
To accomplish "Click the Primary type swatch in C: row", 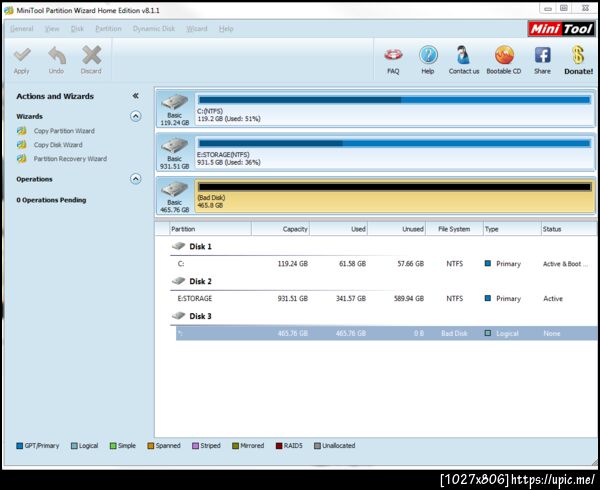I will (488, 263).
